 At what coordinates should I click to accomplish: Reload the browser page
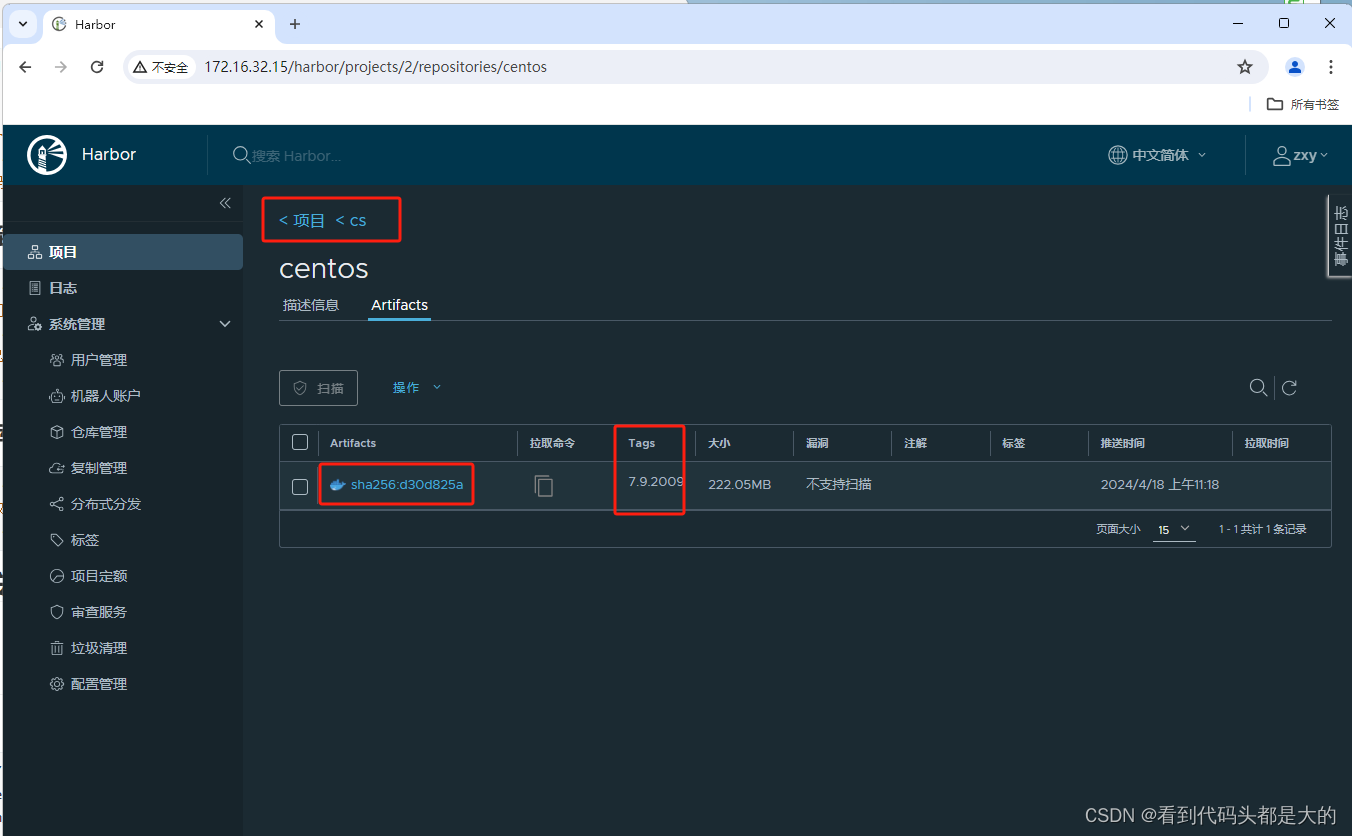tap(97, 67)
